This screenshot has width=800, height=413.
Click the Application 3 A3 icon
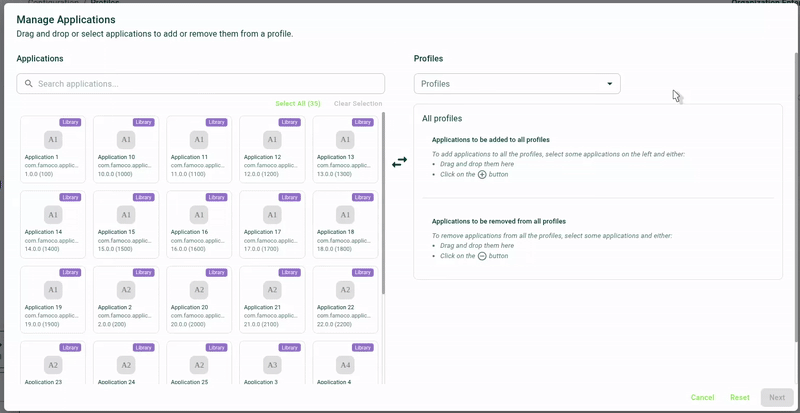pyautogui.click(x=272, y=365)
